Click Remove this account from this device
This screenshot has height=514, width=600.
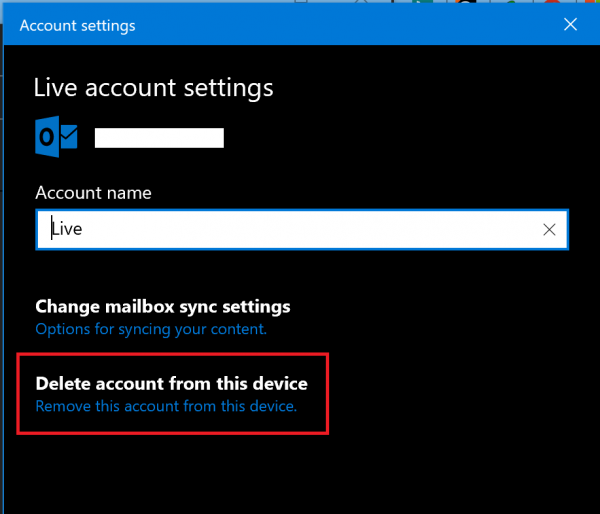pyautogui.click(x=166, y=406)
